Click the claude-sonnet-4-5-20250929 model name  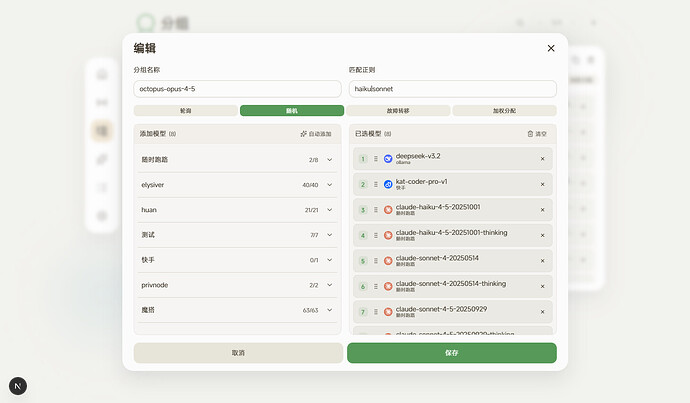tap(441, 309)
